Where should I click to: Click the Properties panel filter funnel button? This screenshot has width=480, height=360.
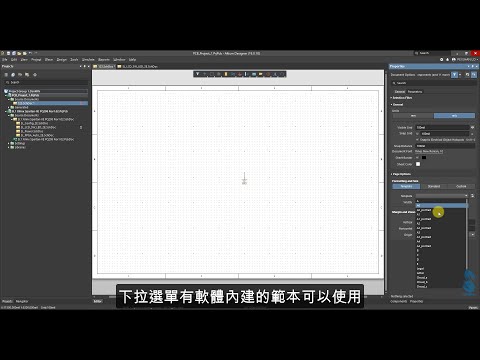pyautogui.click(x=454, y=75)
